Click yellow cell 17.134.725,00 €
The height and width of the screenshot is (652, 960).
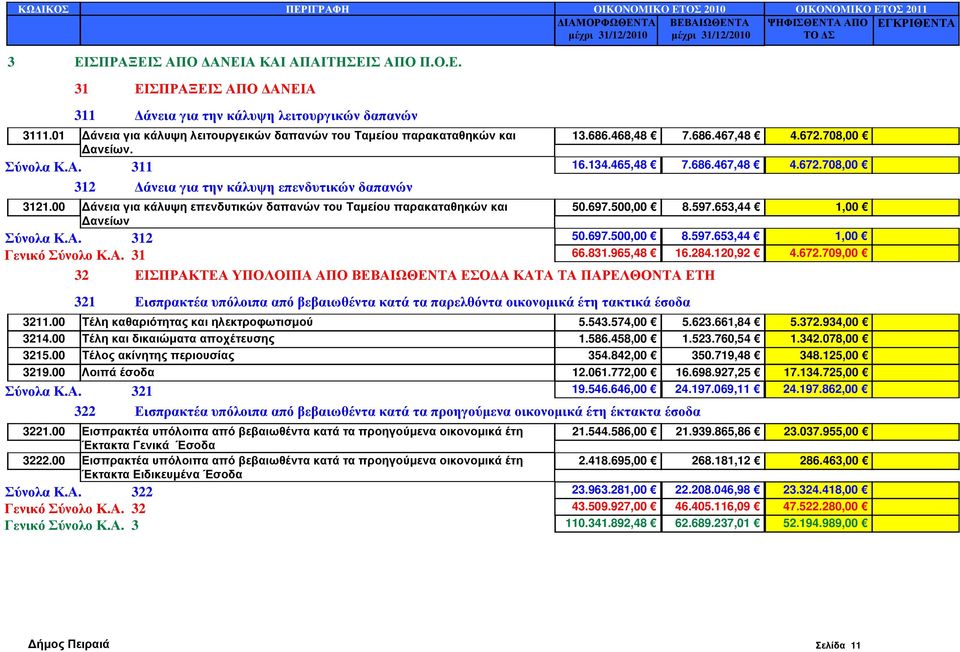[x=819, y=372]
